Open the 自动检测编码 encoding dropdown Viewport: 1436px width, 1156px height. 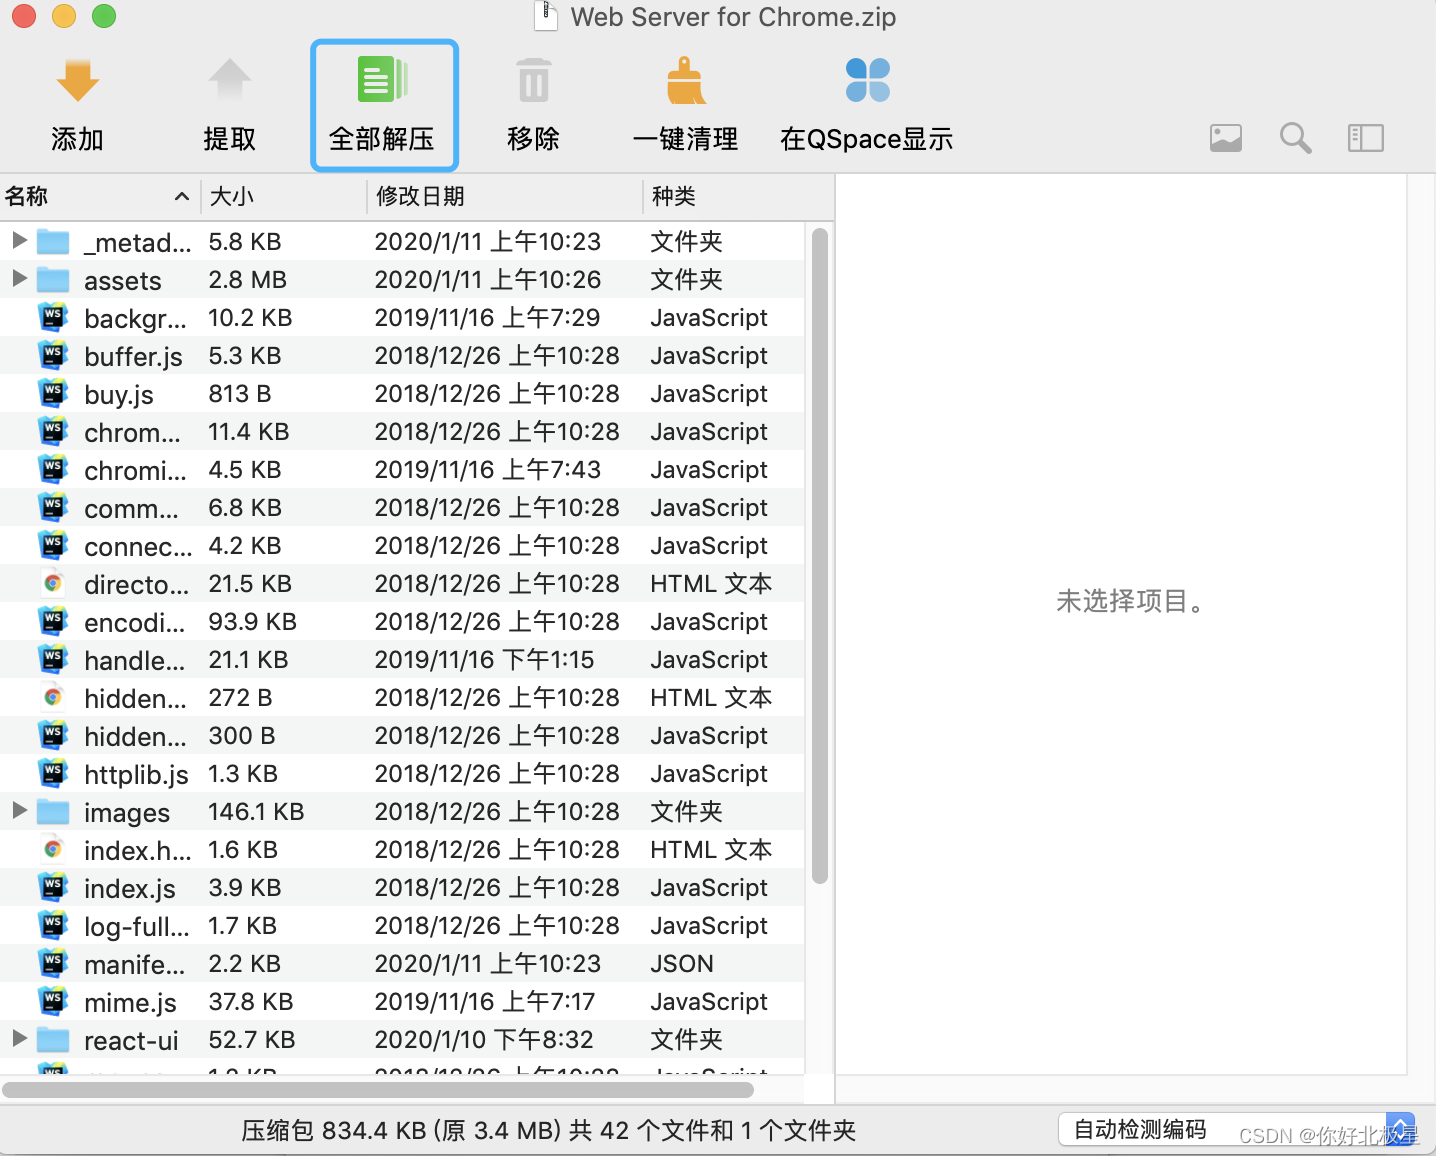click(1139, 1128)
